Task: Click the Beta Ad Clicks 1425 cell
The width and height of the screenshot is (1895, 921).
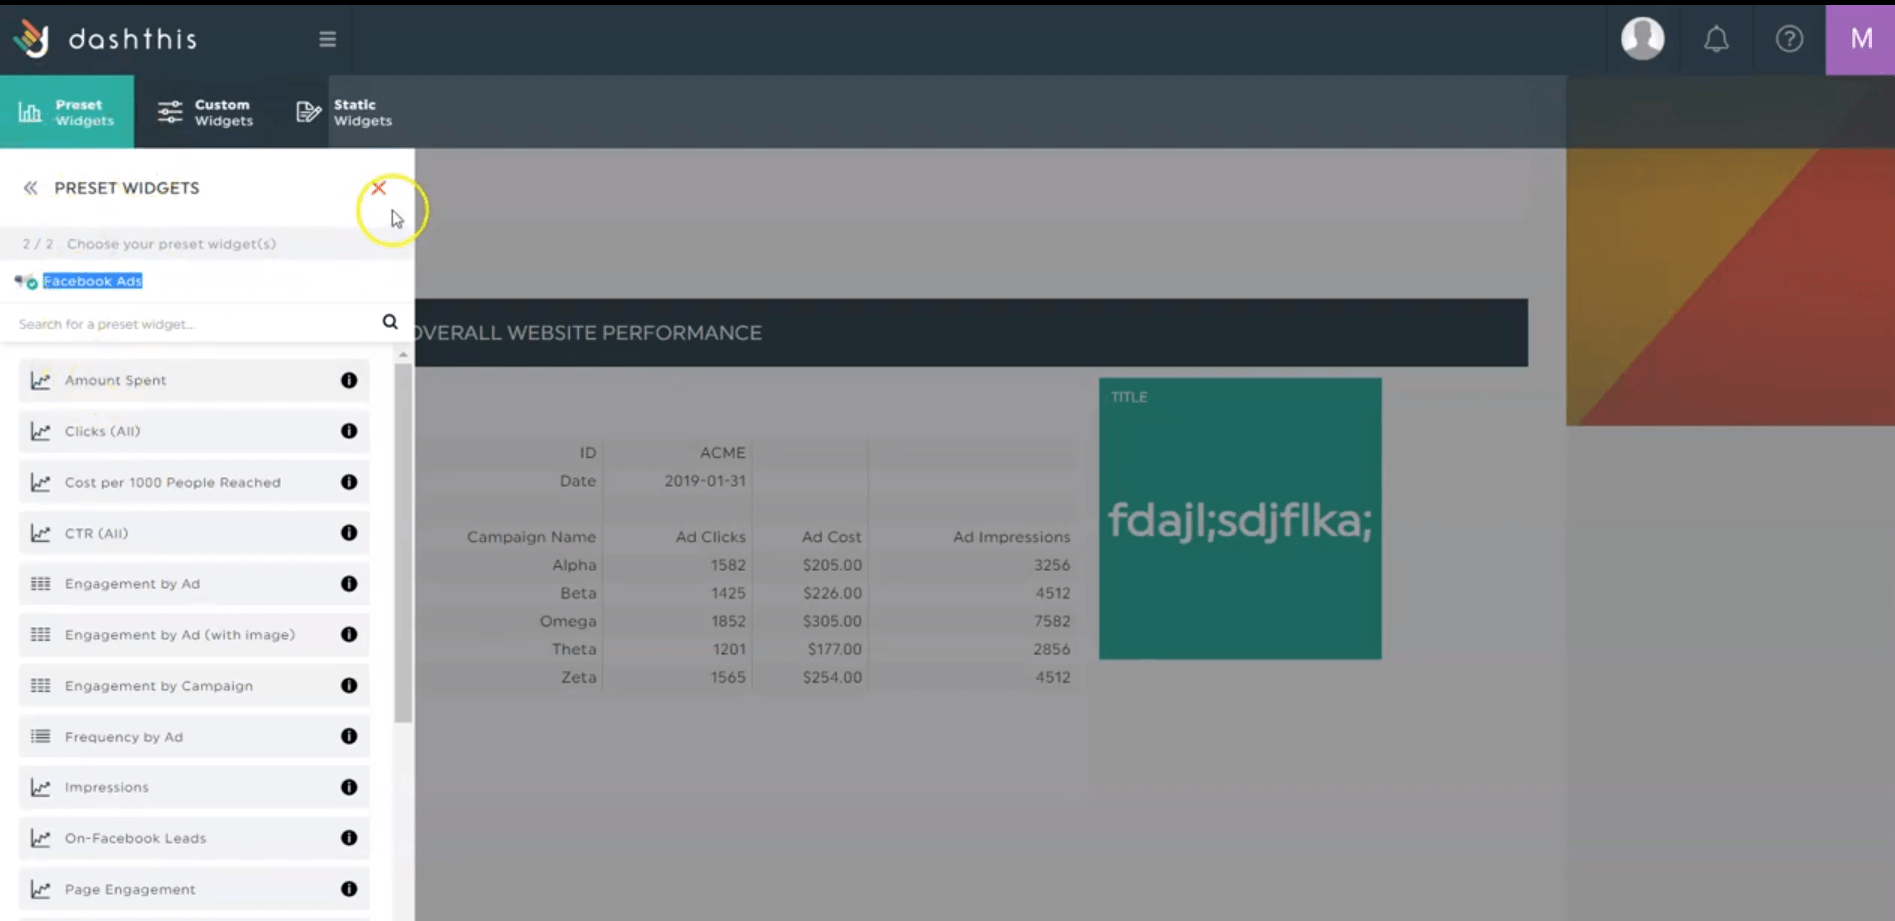Action: 728,593
